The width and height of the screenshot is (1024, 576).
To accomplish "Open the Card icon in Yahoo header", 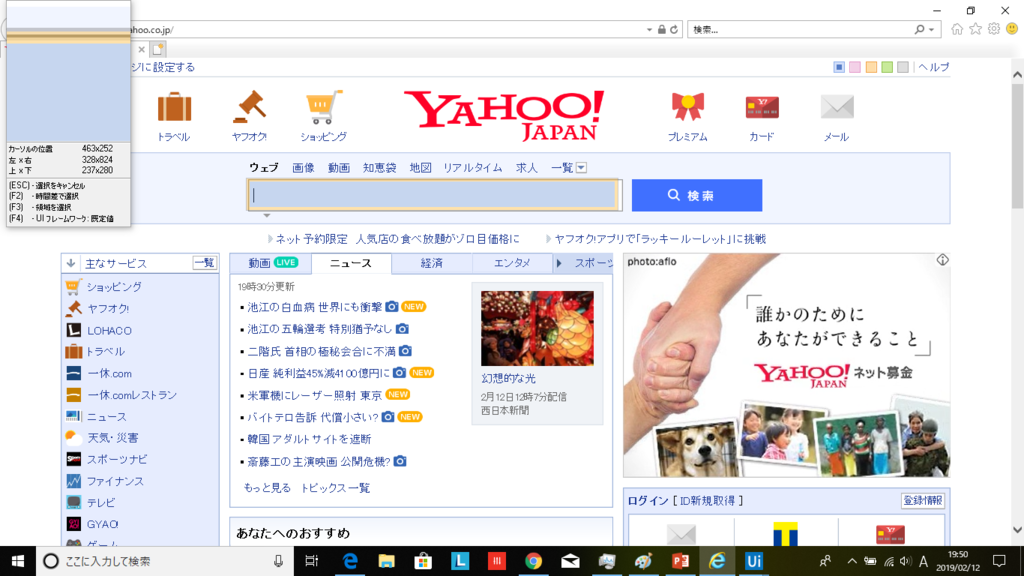I will click(762, 107).
